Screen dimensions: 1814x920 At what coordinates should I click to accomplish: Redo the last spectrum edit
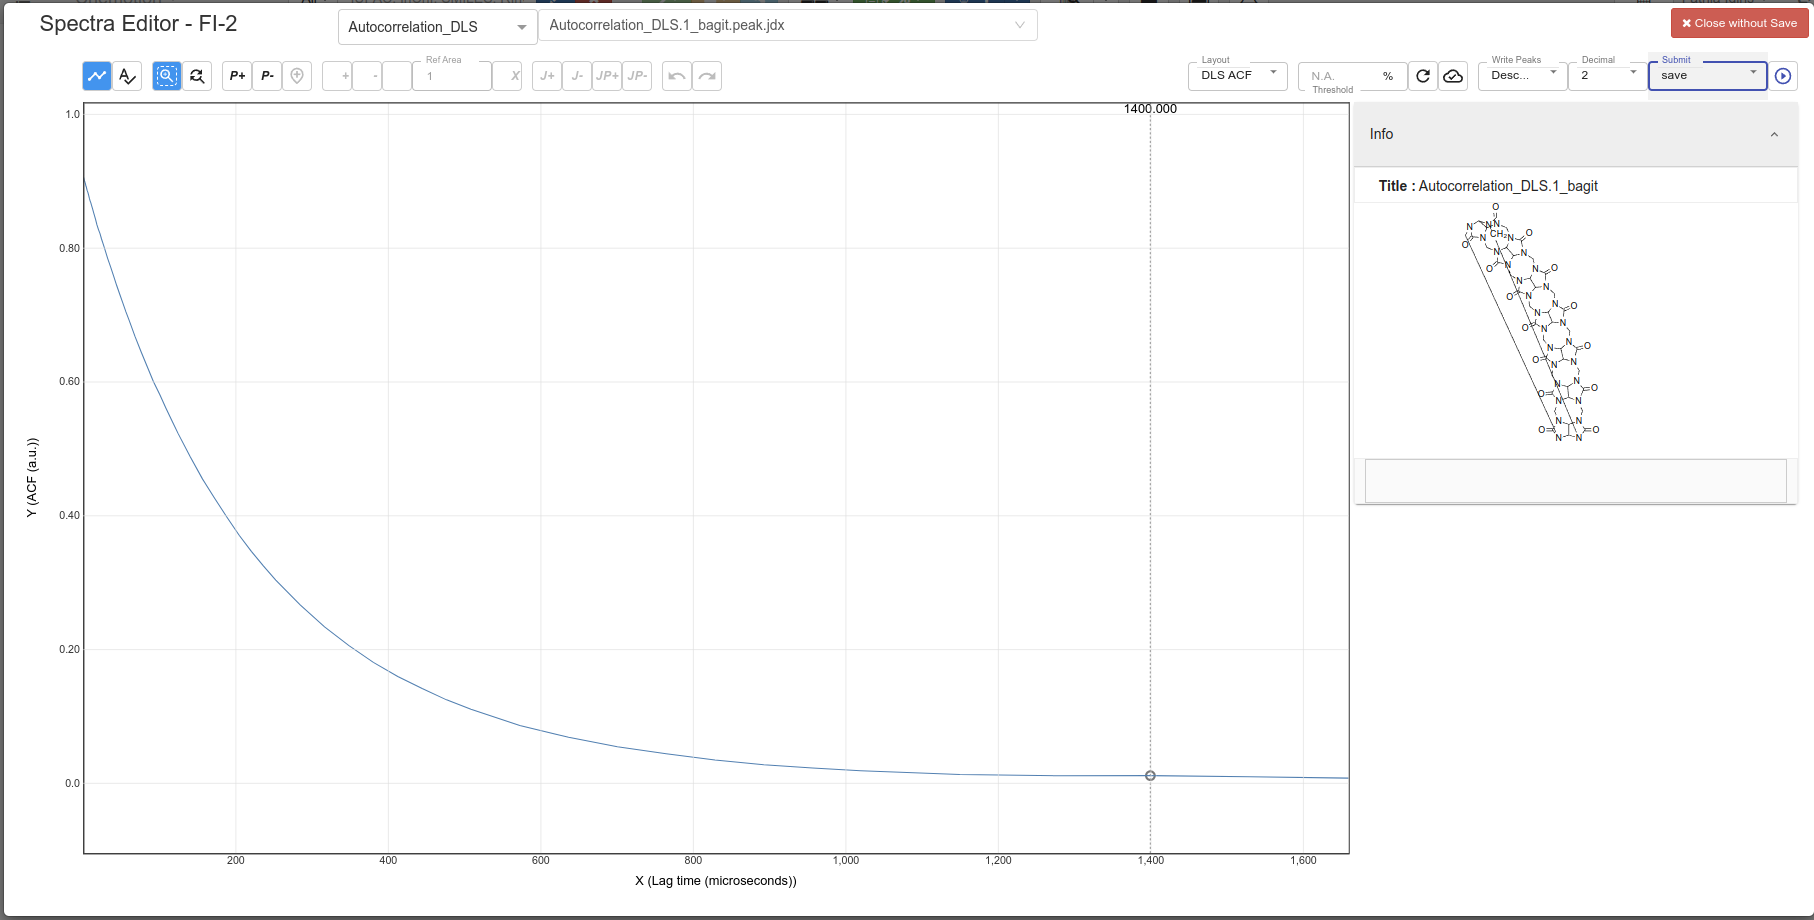[707, 75]
